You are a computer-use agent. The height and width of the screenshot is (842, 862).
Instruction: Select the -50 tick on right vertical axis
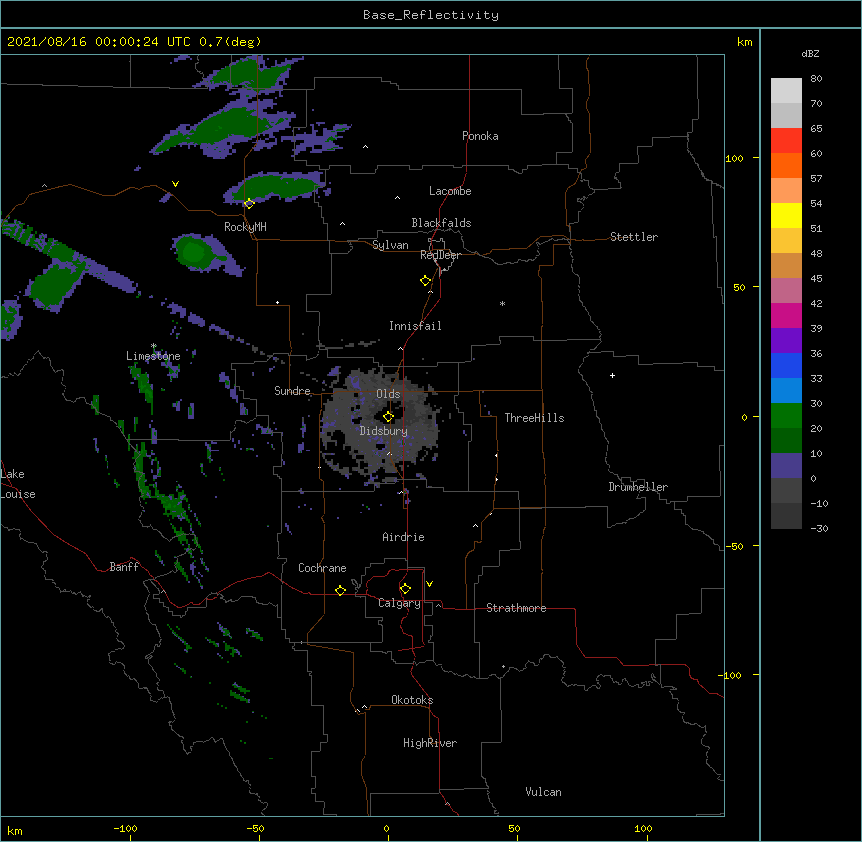734,546
